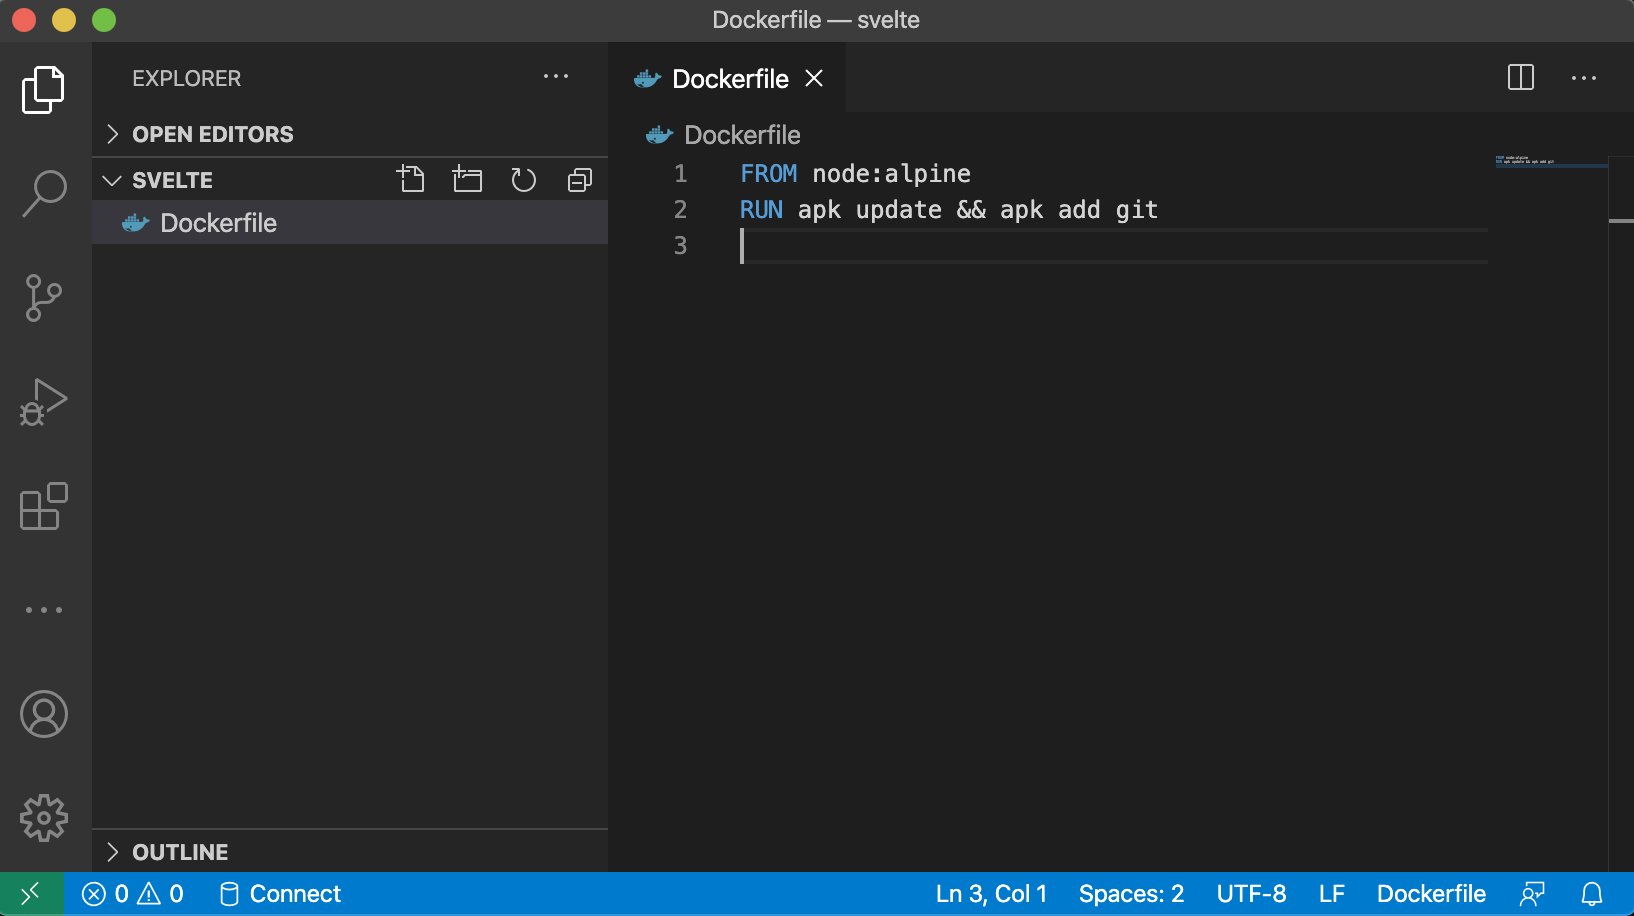Viewport: 1634px width, 916px height.
Task: Open the Explorer view in the activity bar
Action: click(x=43, y=90)
